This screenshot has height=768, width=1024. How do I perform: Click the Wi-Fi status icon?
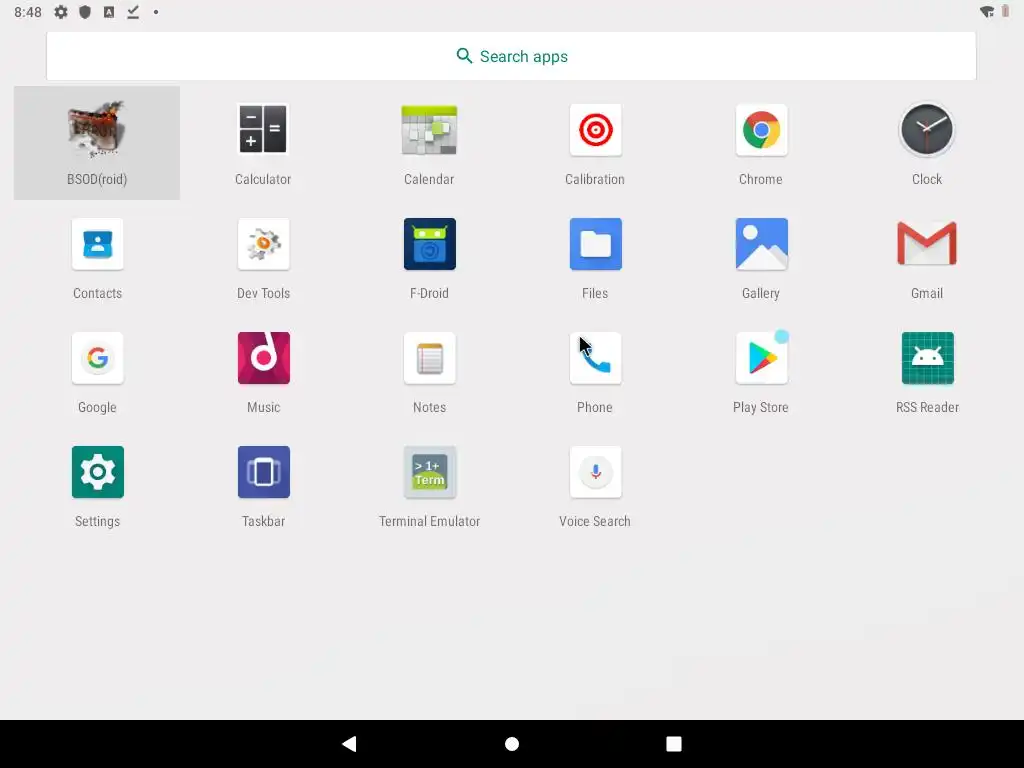pyautogui.click(x=987, y=12)
